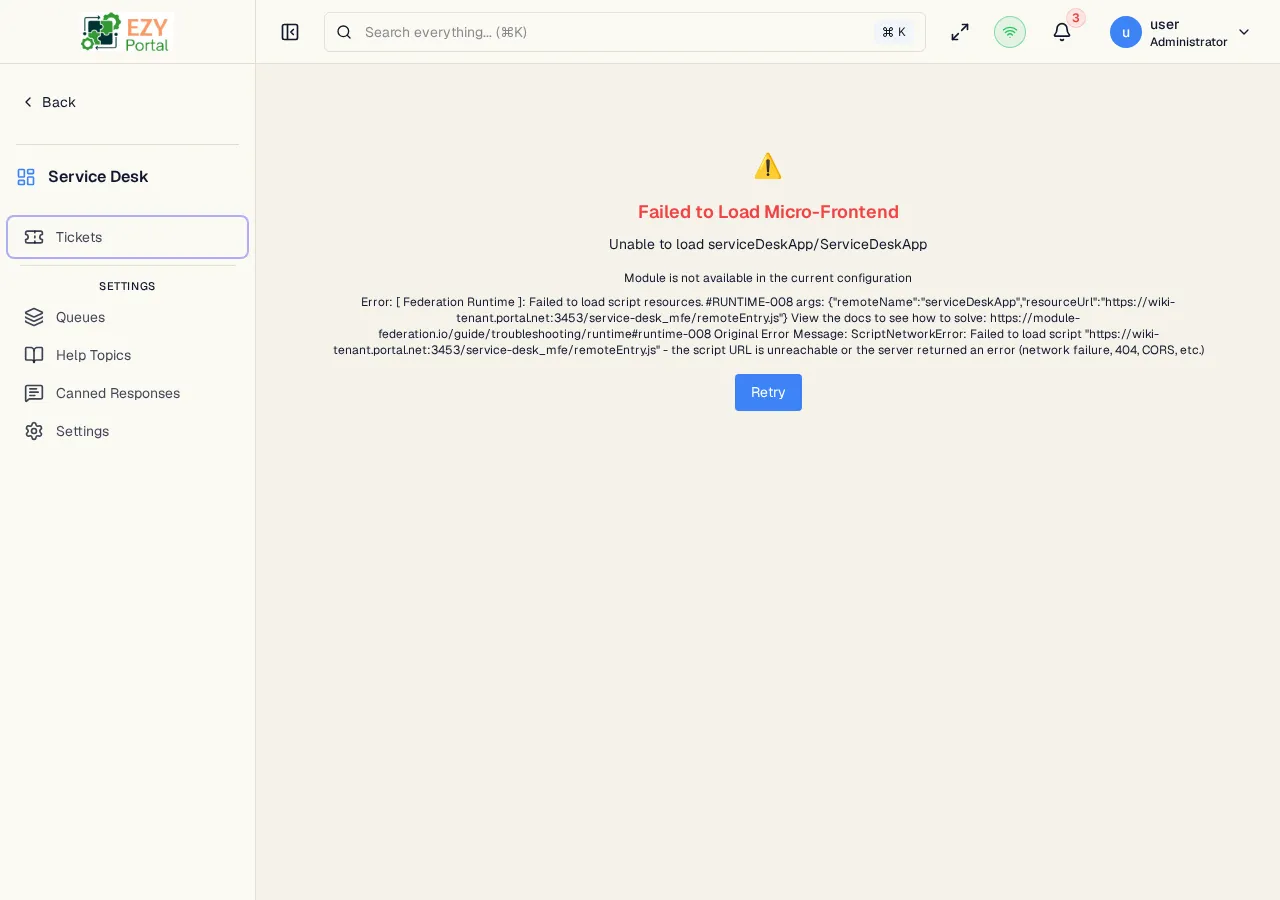Screen dimensions: 1280x900
Task: Click the Tickets ticket icon
Action: tap(34, 237)
